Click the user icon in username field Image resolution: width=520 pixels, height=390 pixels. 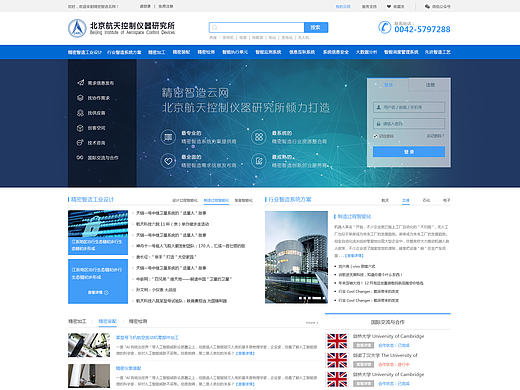(x=379, y=107)
